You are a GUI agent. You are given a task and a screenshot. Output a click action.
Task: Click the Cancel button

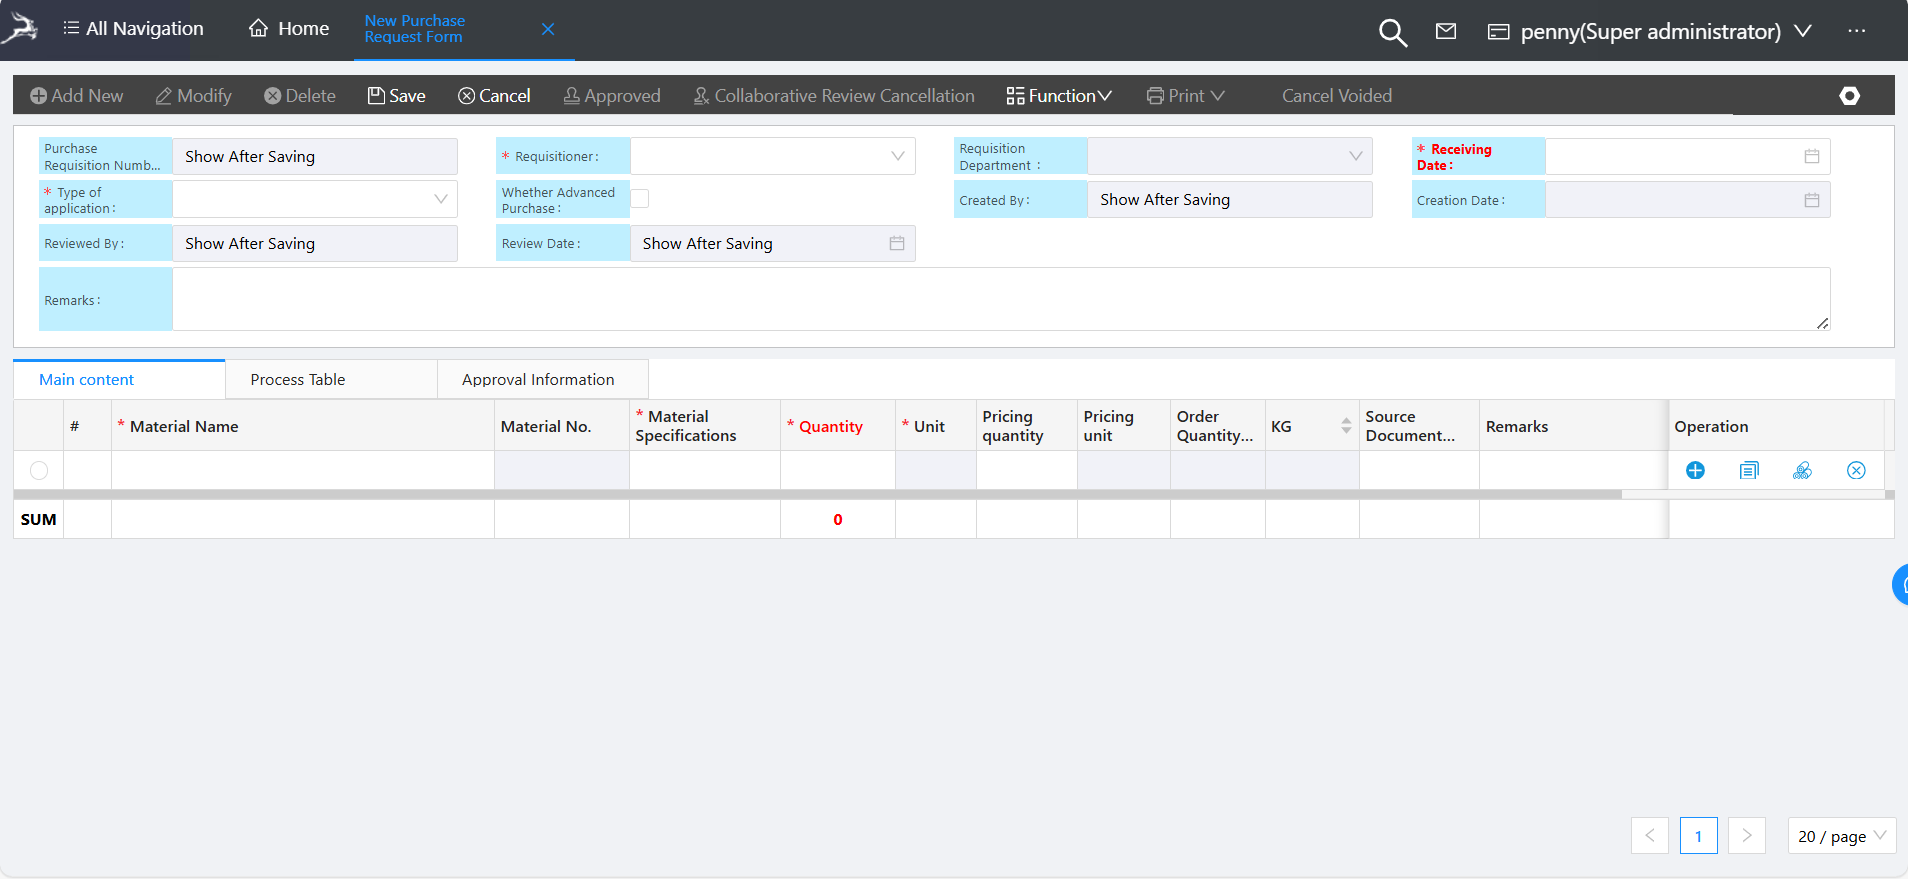tap(494, 96)
